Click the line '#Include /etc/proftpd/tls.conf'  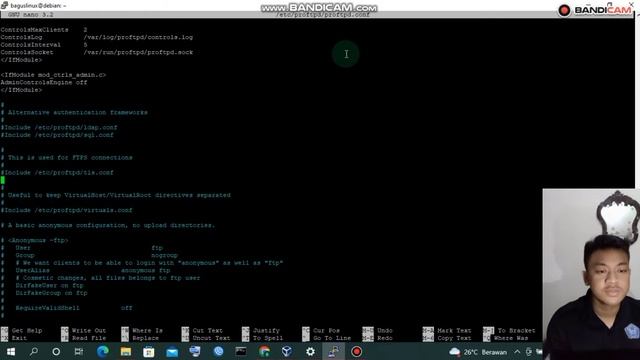pos(57,173)
